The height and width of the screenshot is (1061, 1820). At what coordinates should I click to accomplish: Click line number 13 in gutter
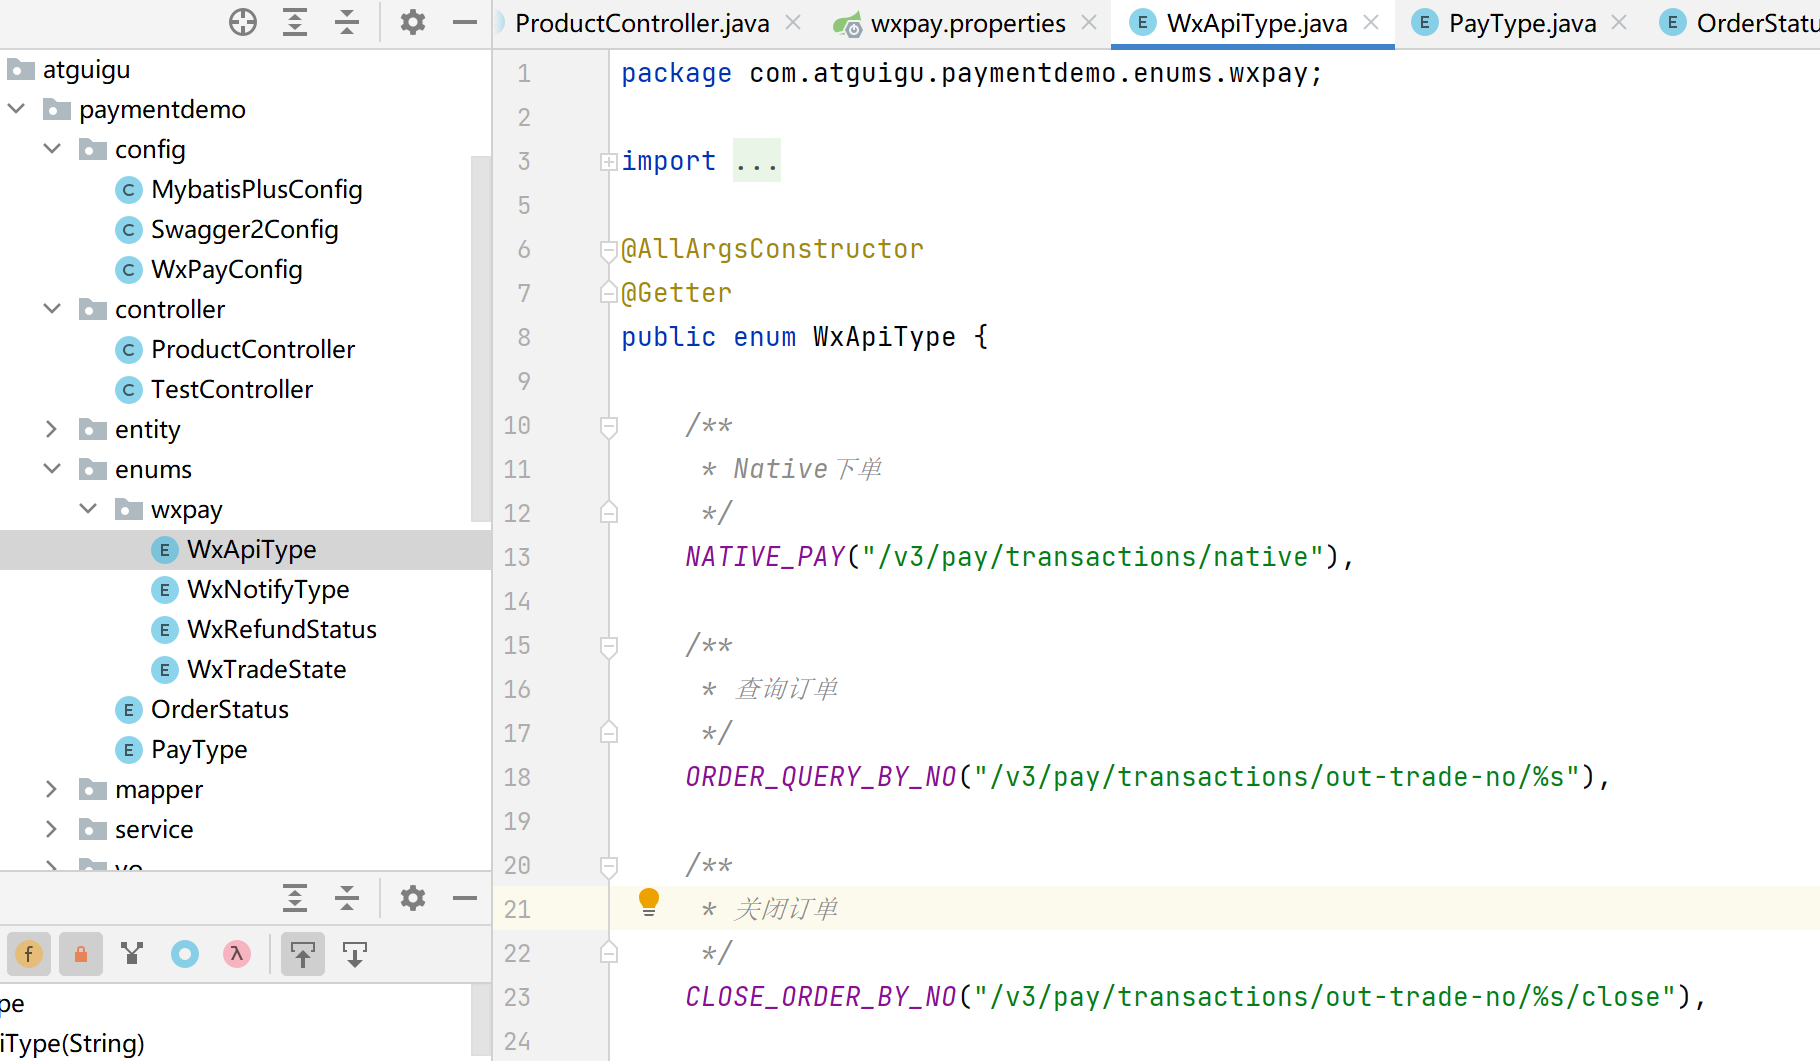[517, 557]
